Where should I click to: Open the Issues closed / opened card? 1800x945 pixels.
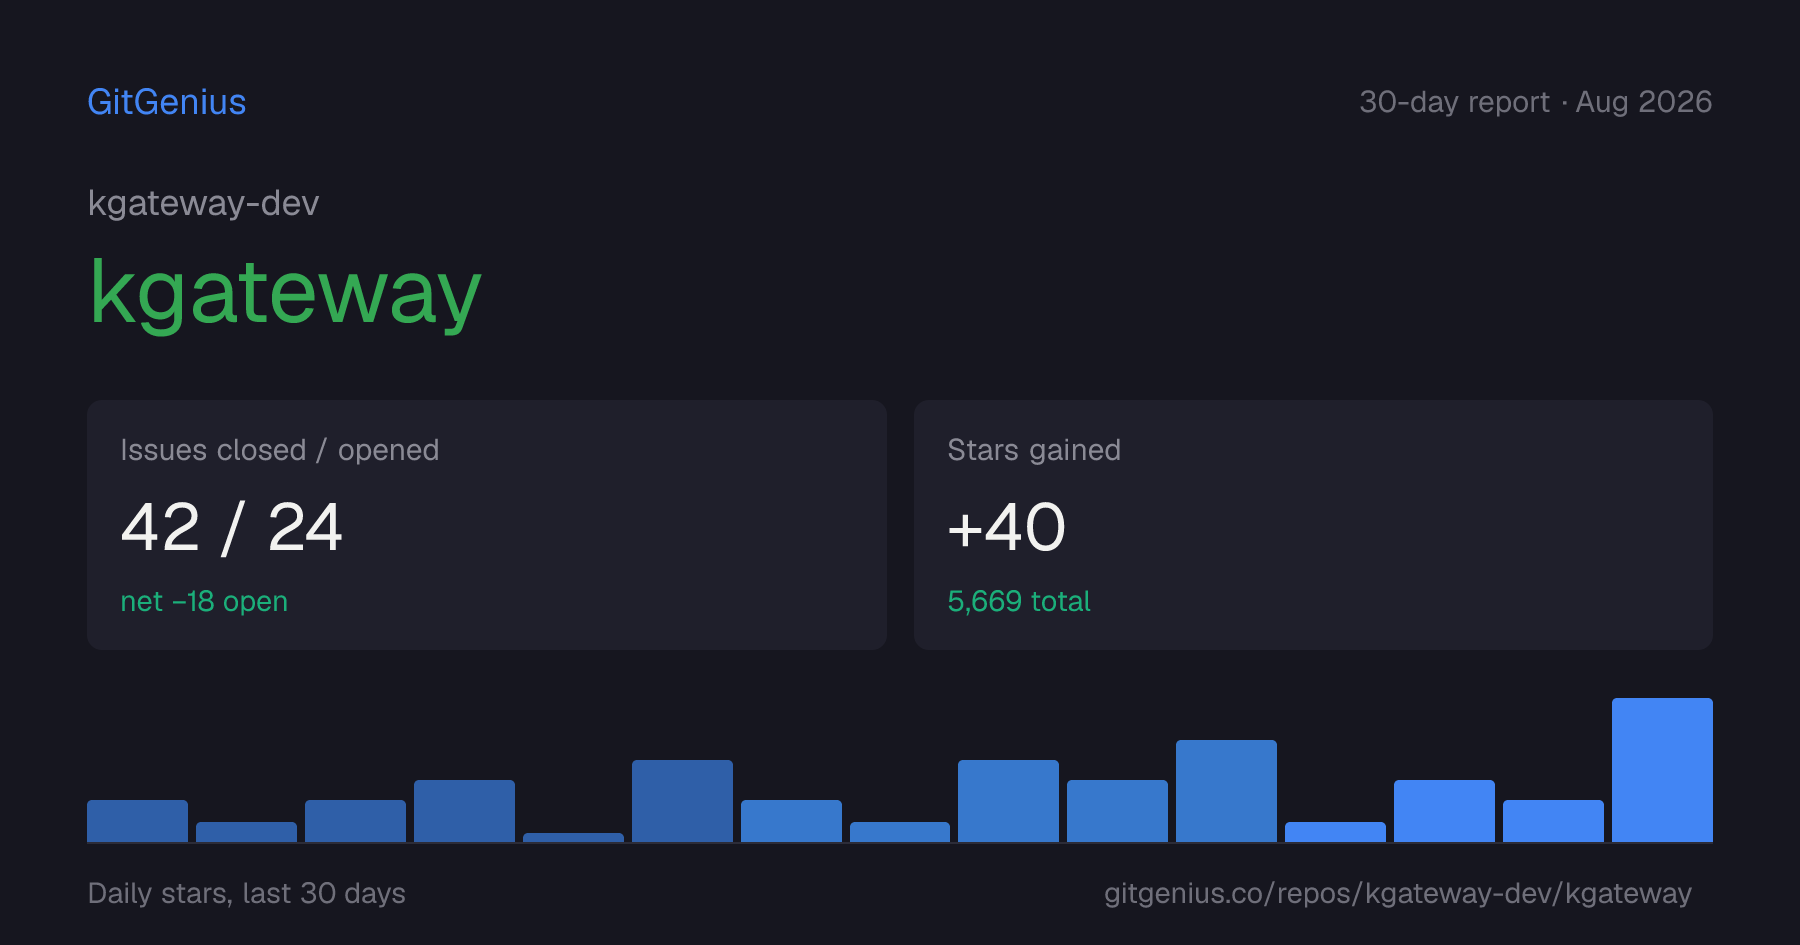(487, 525)
